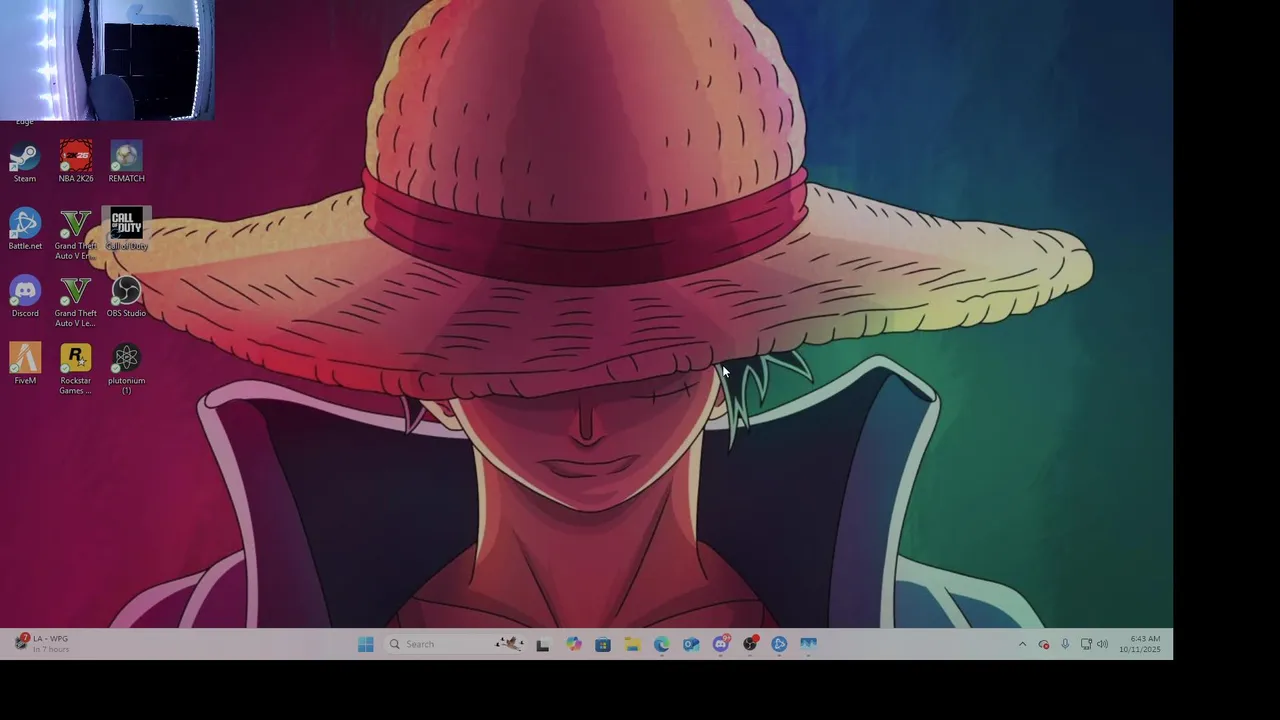The height and width of the screenshot is (720, 1280).
Task: Launch Copilot from the taskbar
Action: coord(573,644)
